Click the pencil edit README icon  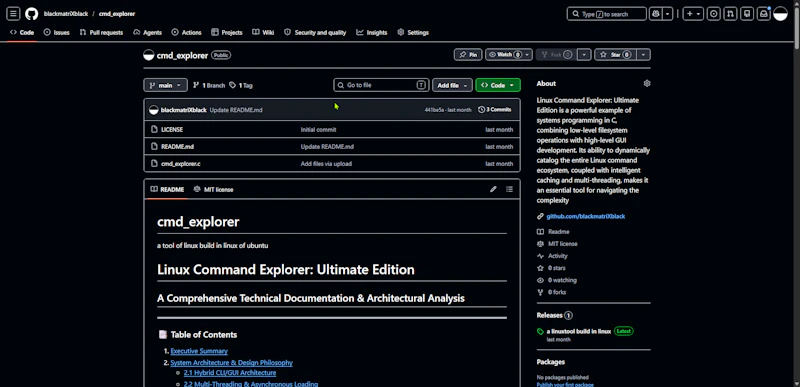493,189
